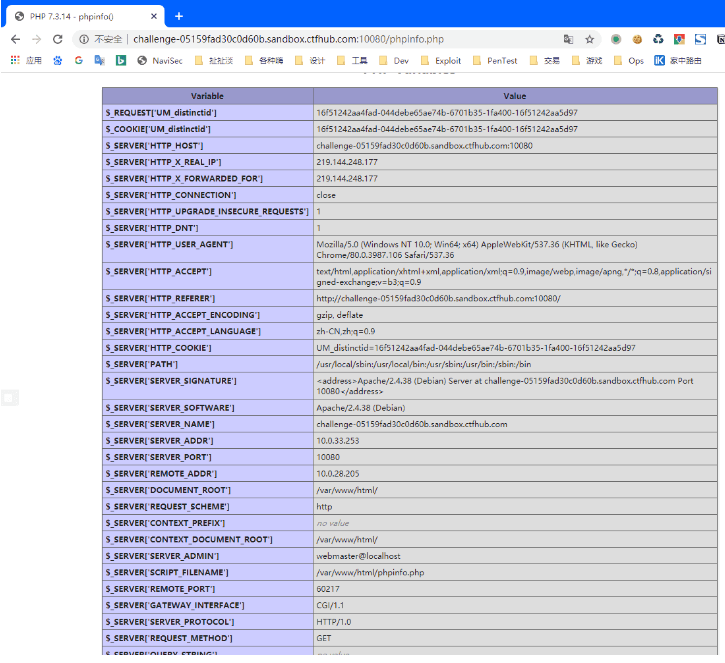This screenshot has width=725, height=663.
Task: Click the SERVER_ADDR value 10.0.33.253
Action: 338,441
